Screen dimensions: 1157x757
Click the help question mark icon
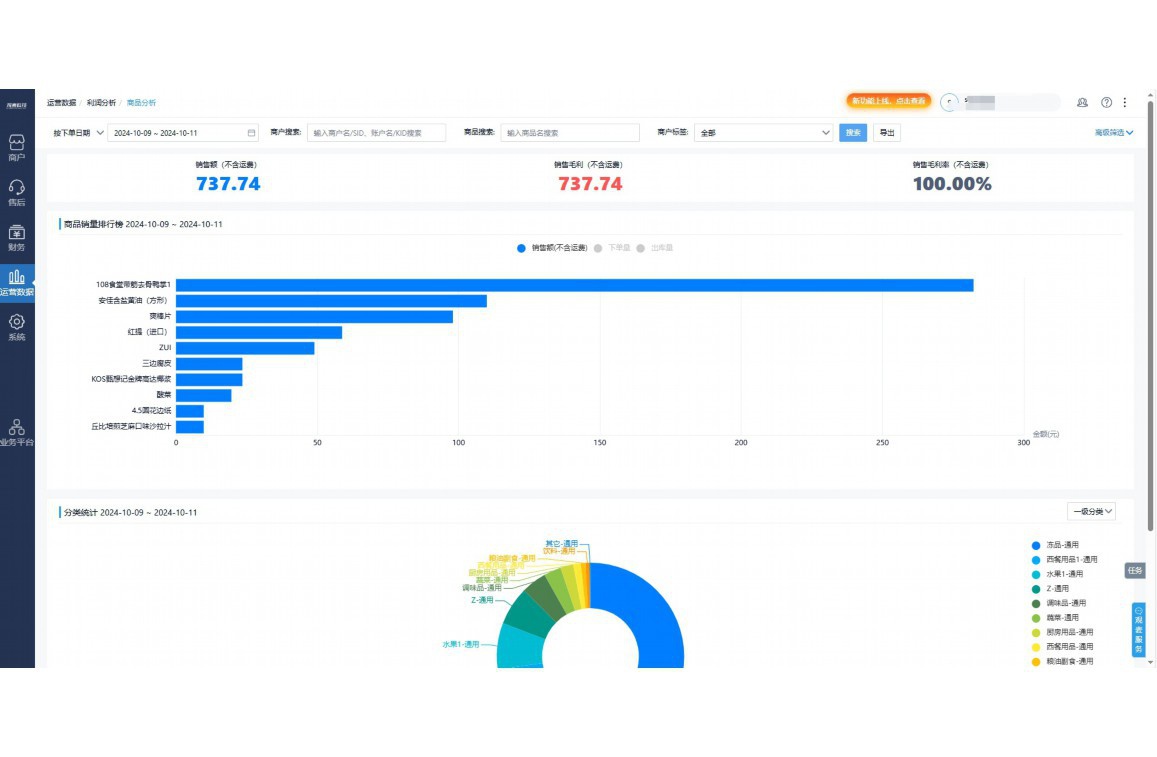point(1106,102)
